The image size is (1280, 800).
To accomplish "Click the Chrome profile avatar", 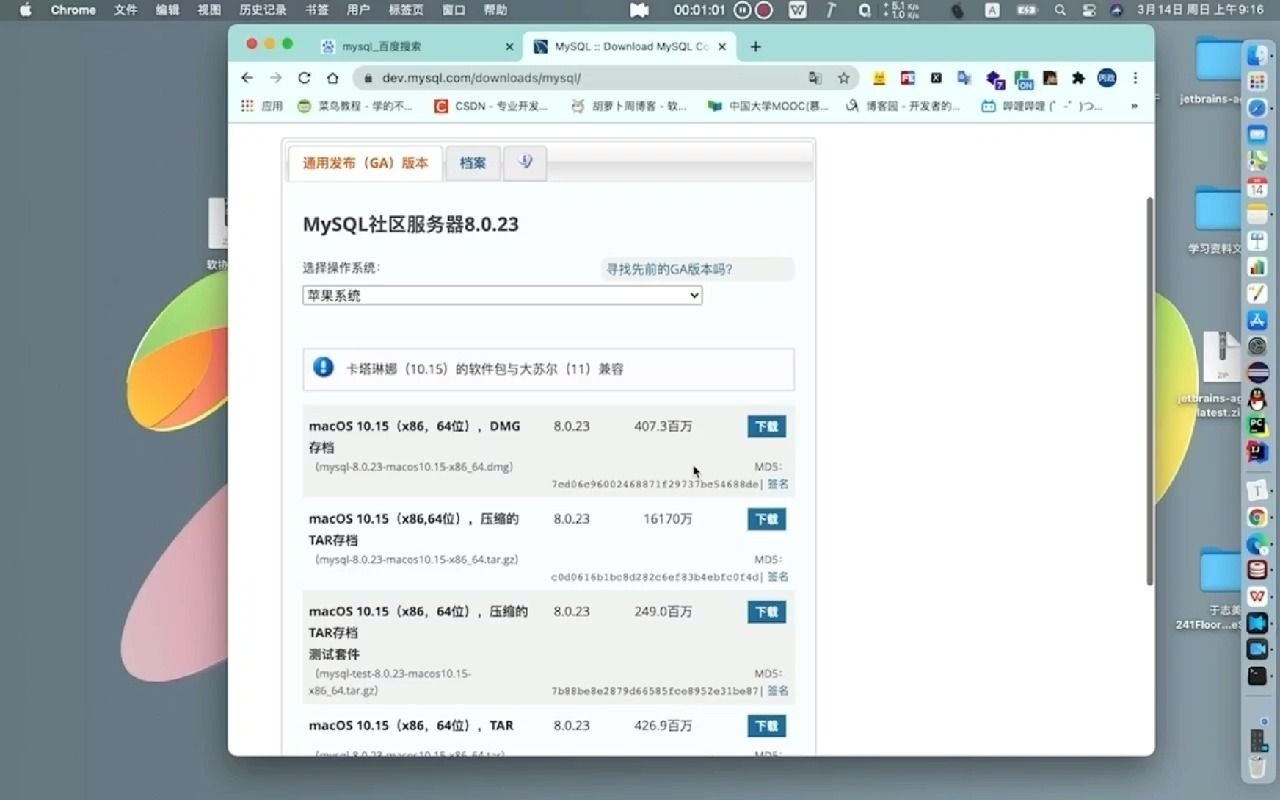I will click(x=1106, y=78).
